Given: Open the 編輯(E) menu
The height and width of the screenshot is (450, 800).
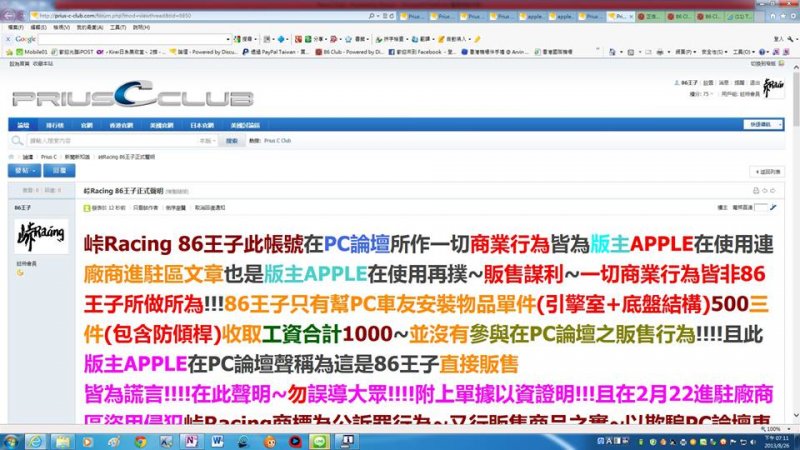Looking at the screenshot, I should tap(38, 27).
